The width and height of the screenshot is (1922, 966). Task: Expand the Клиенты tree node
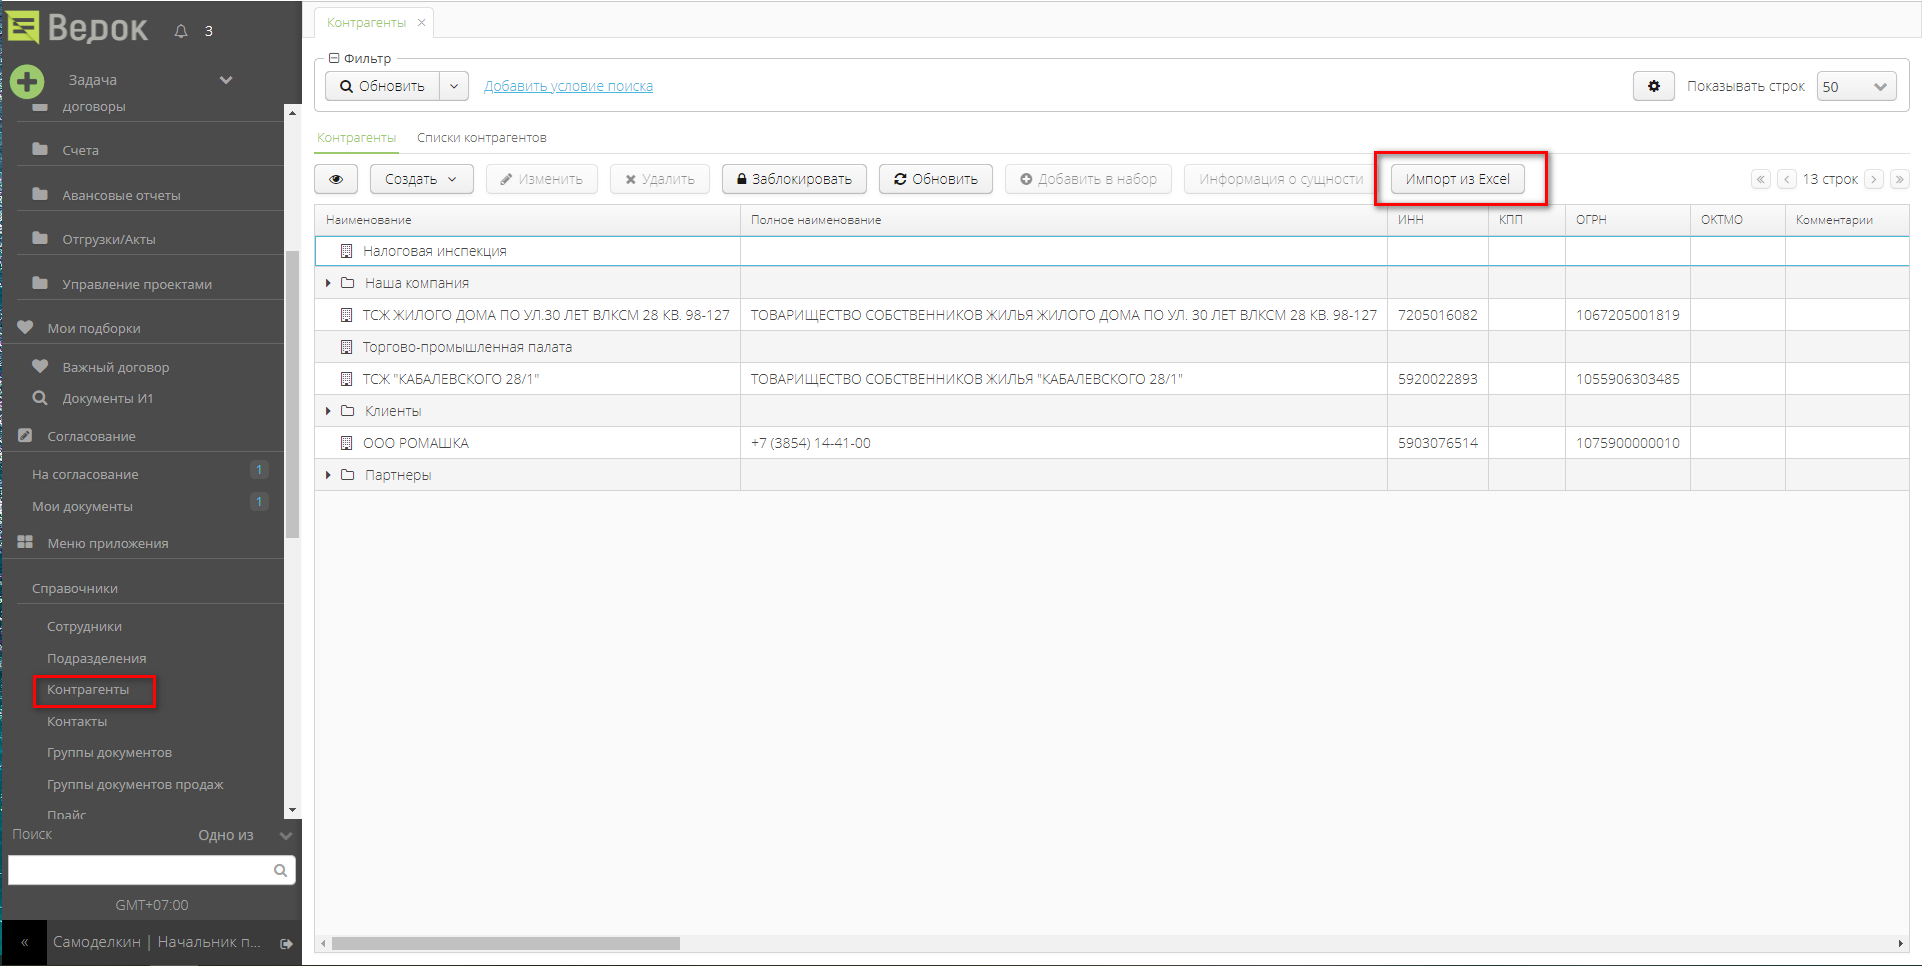click(328, 410)
